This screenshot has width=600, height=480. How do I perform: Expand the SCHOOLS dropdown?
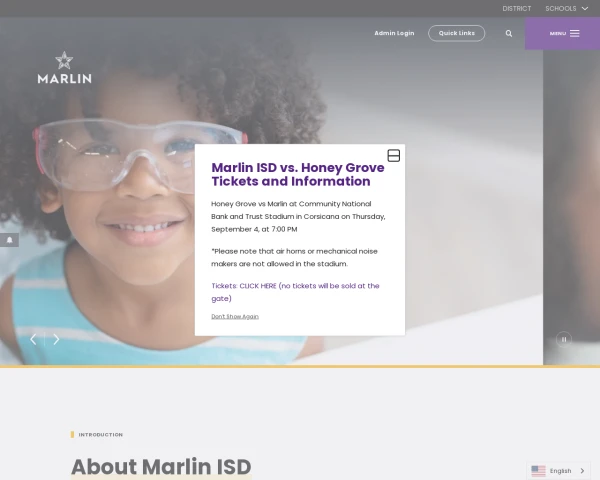[566, 8]
